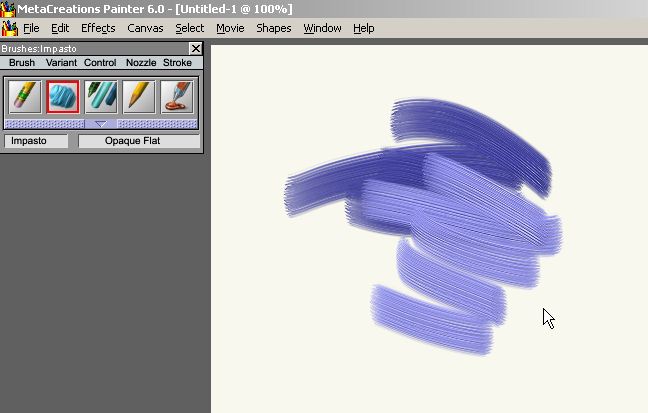Open the Movie menu

pyautogui.click(x=230, y=28)
